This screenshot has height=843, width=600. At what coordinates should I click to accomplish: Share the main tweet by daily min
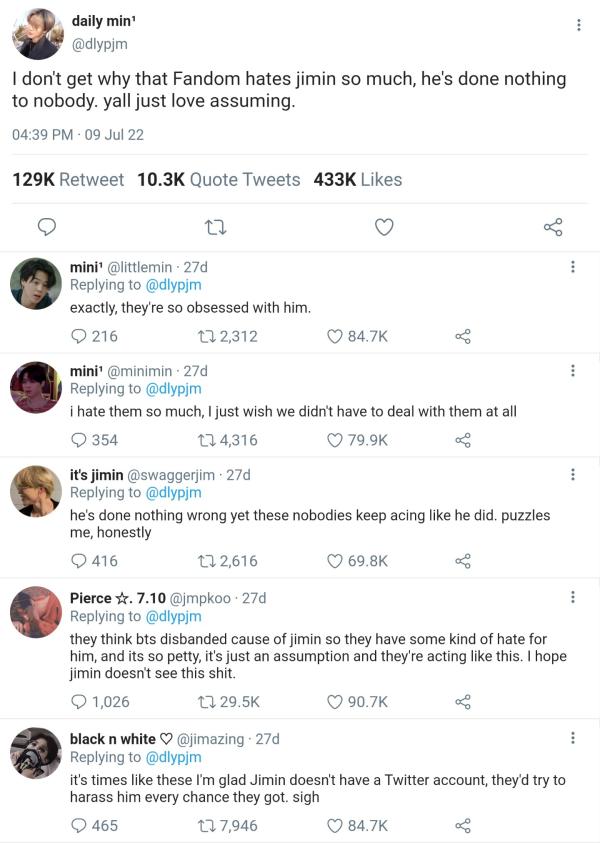pos(553,227)
